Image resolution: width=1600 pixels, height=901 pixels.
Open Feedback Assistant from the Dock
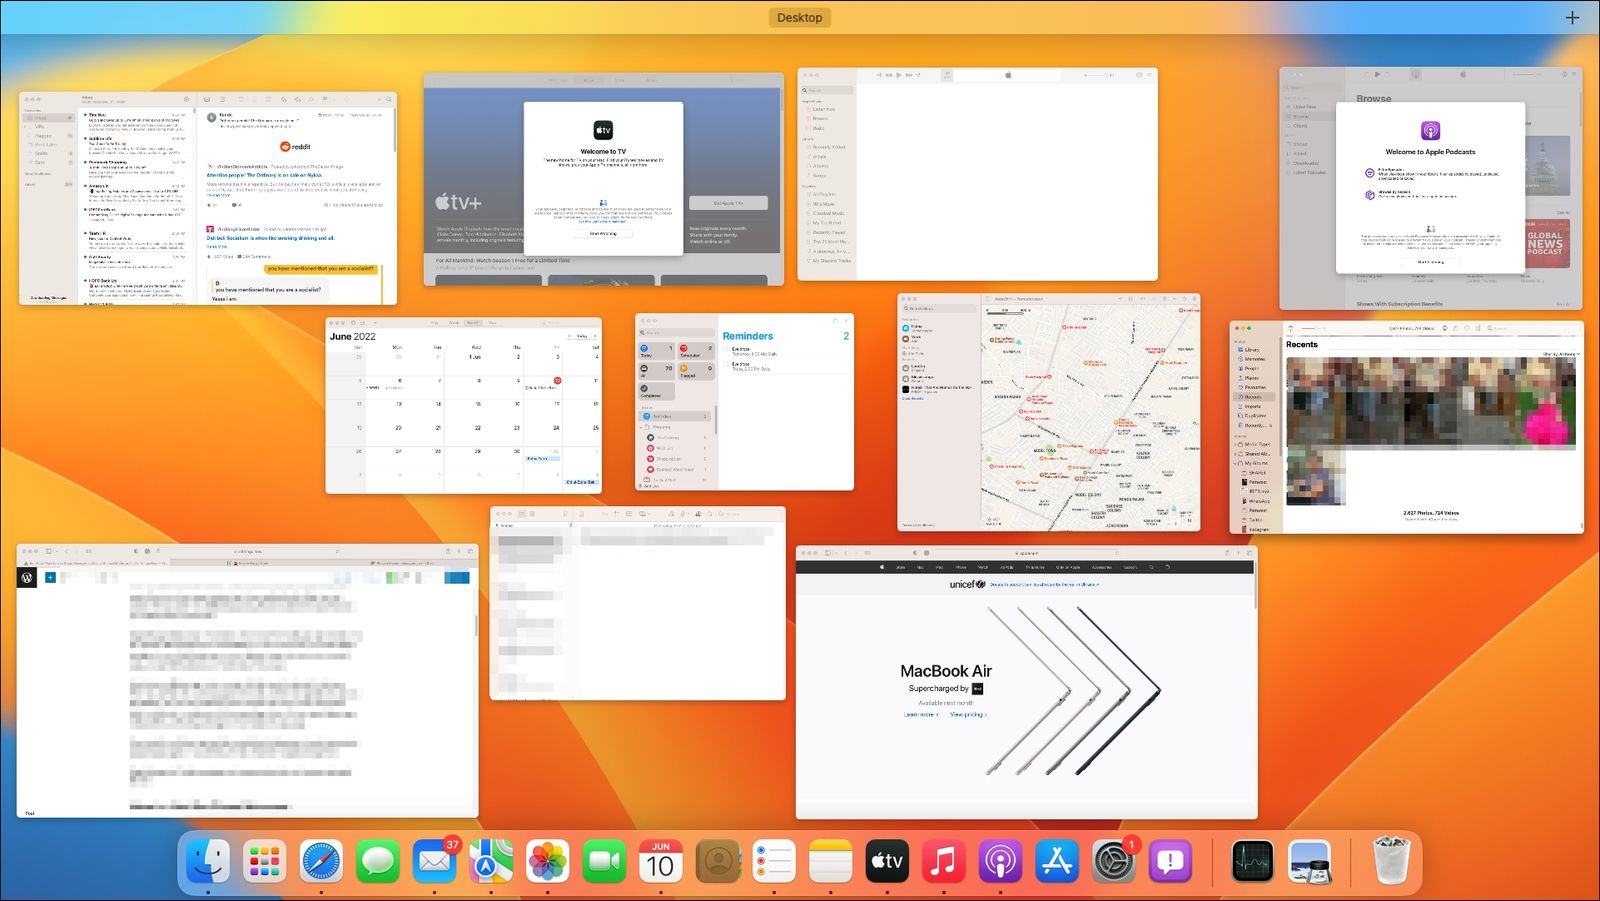tap(1170, 860)
